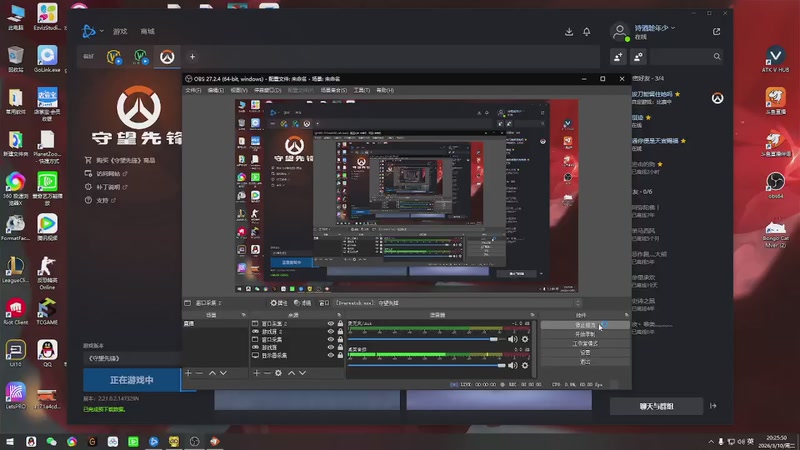Select the yellow World of Warcraft tab icon
Viewport: 800px width, 450px height.
pyautogui.click(x=114, y=57)
